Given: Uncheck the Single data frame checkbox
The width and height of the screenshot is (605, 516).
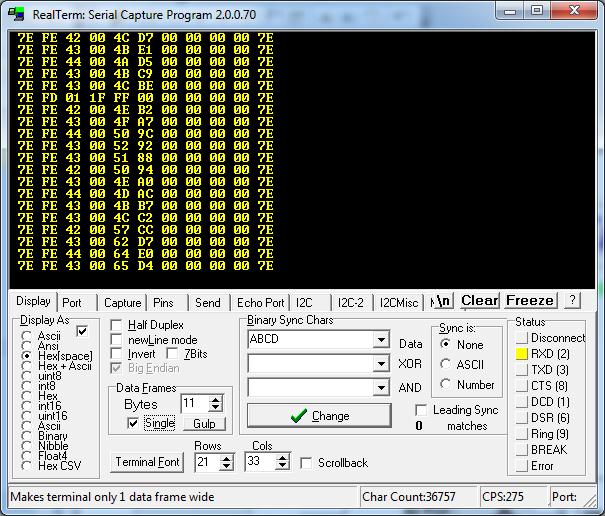Looking at the screenshot, I should click(134, 423).
